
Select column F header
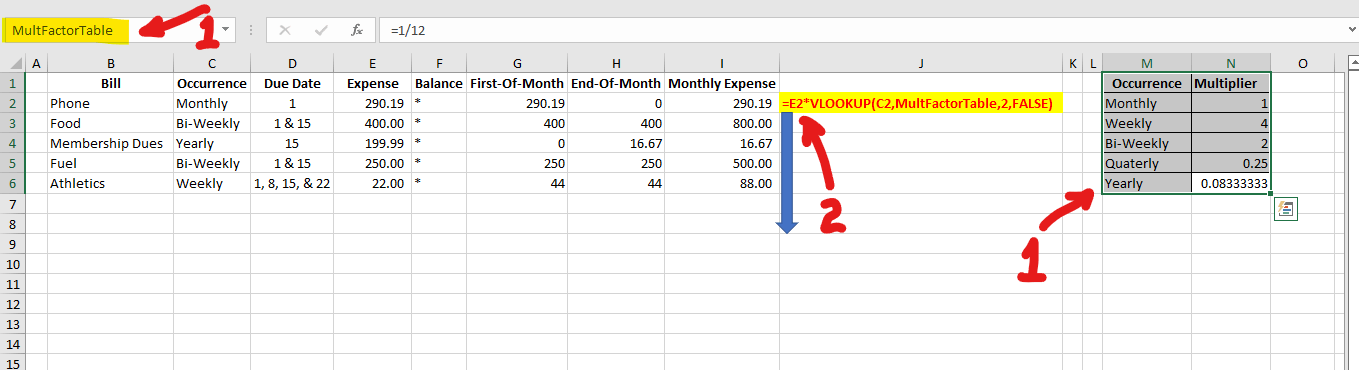[439, 64]
